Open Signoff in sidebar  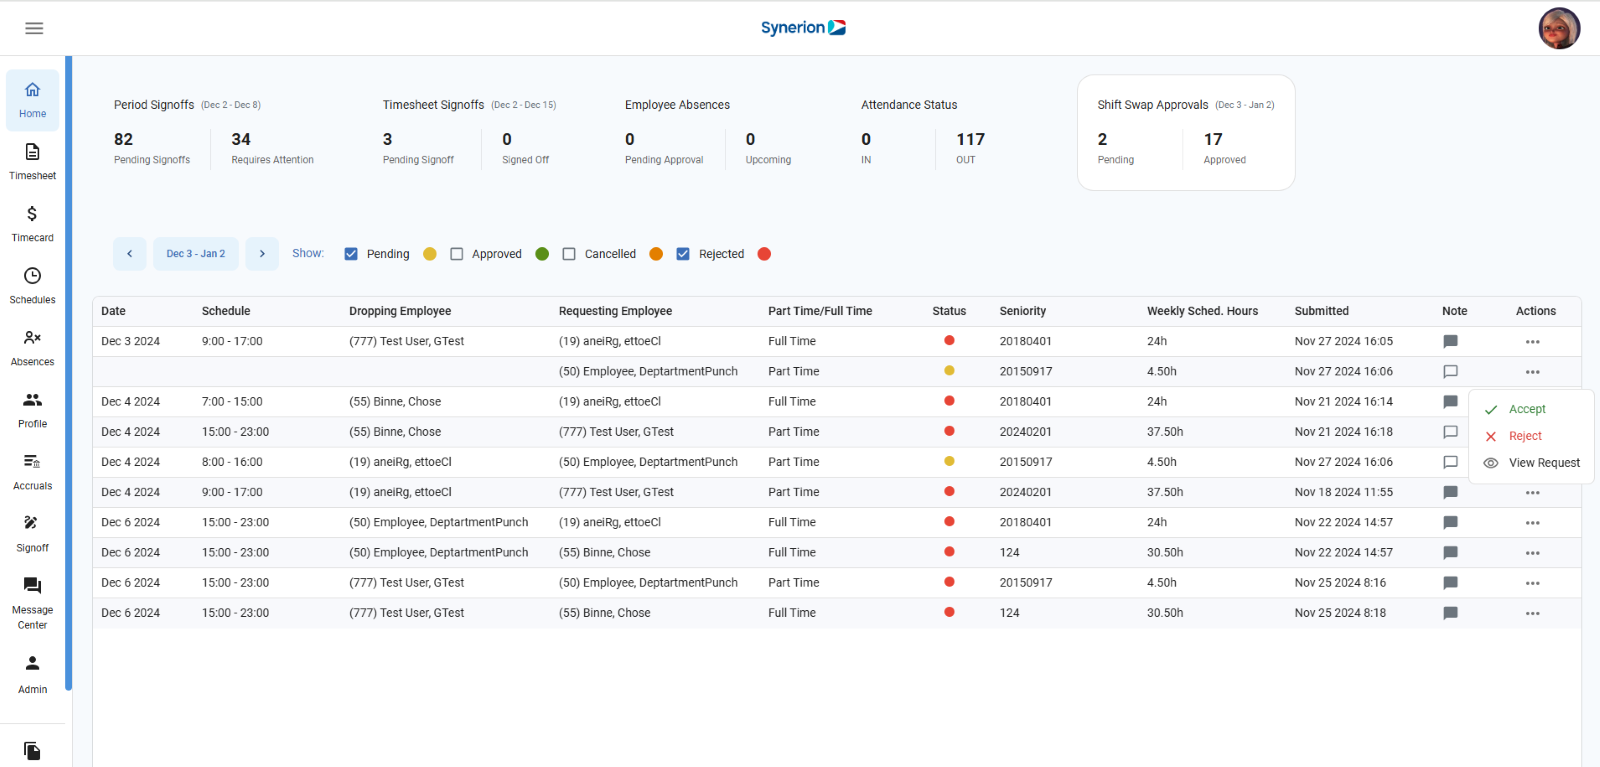click(x=33, y=534)
